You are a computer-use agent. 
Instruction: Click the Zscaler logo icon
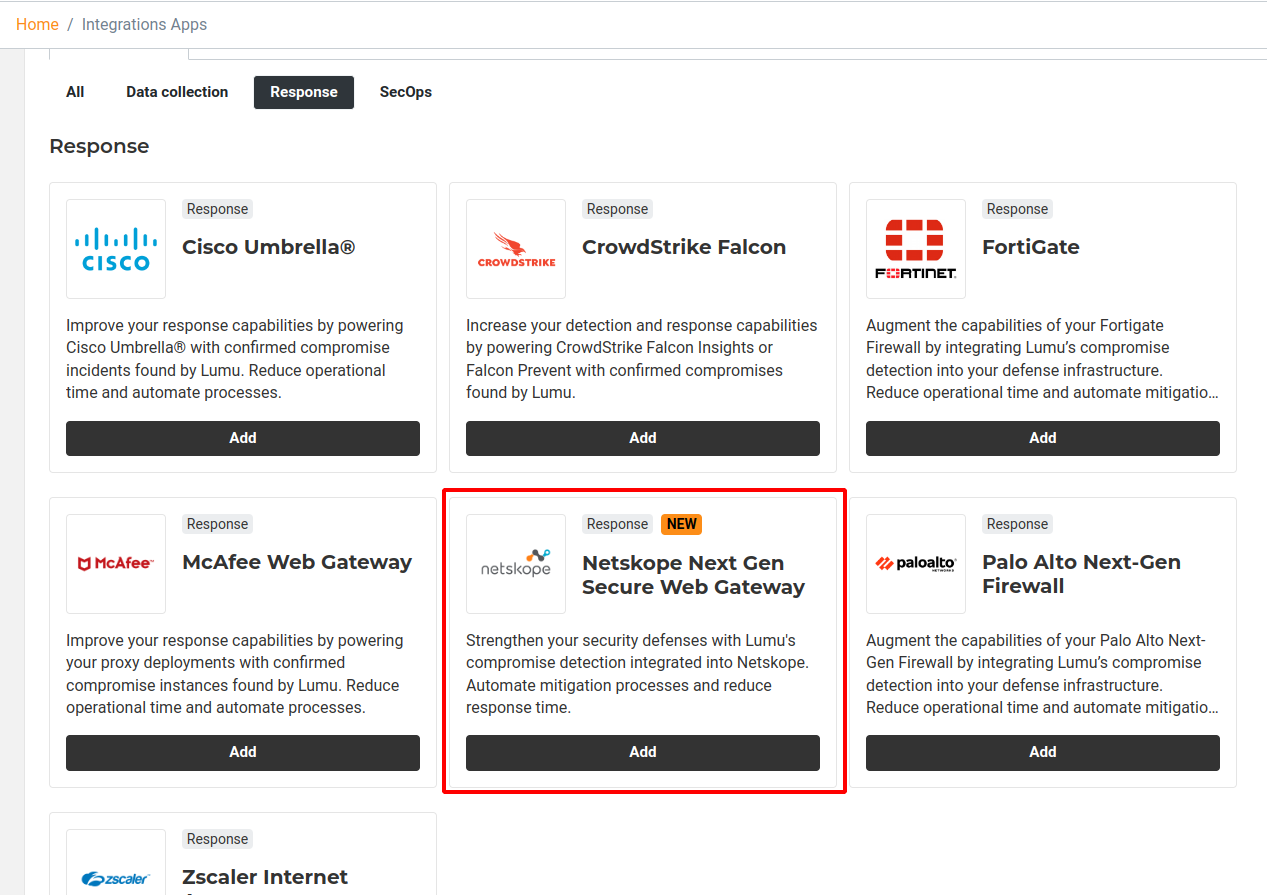point(116,878)
